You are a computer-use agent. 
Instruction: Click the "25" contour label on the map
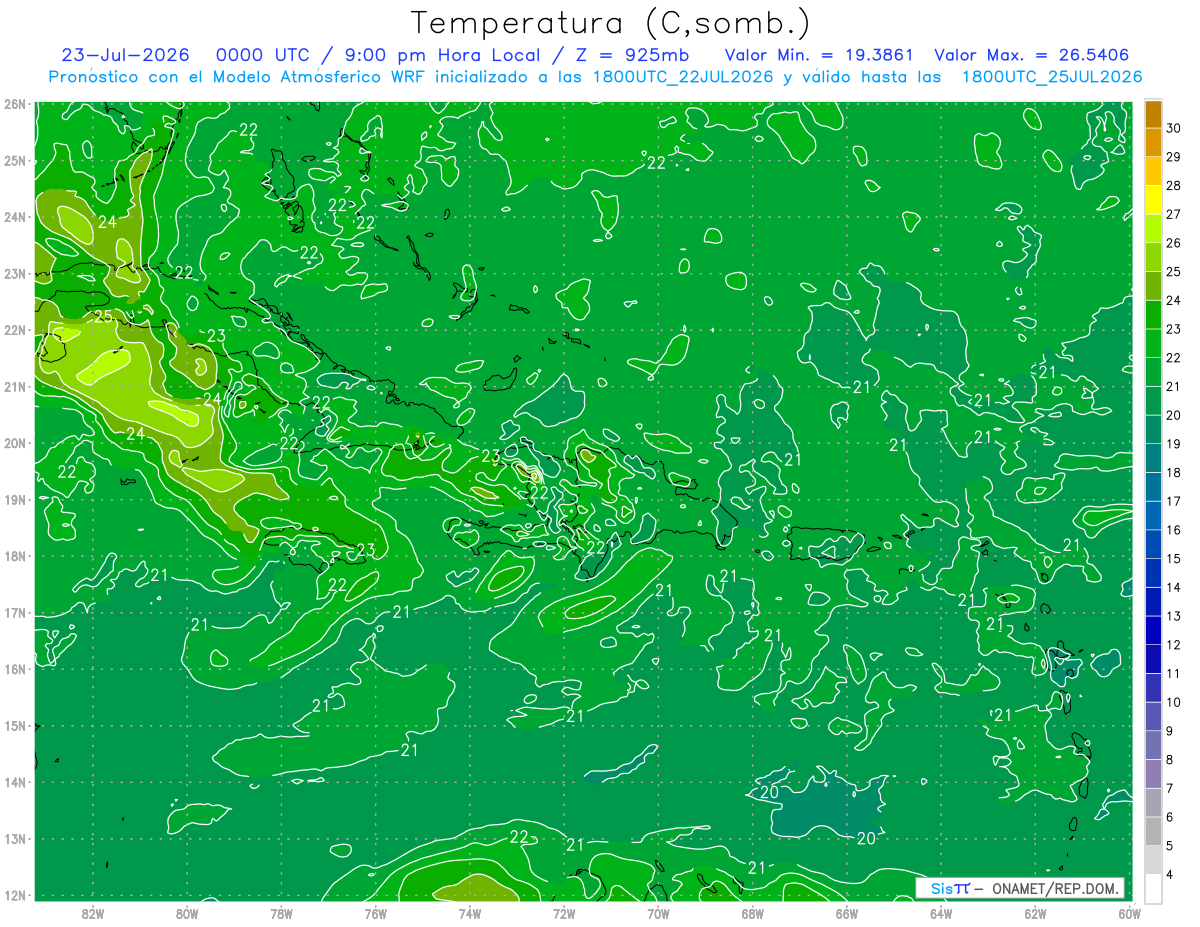[102, 317]
